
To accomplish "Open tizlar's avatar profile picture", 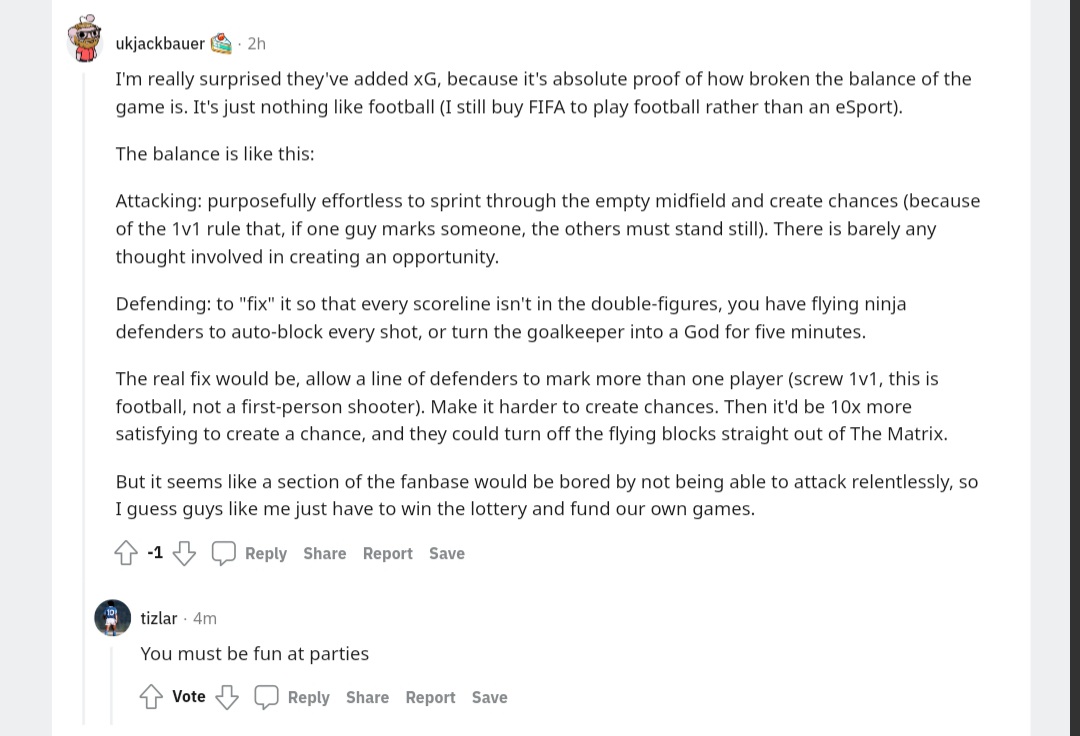I will click(112, 618).
